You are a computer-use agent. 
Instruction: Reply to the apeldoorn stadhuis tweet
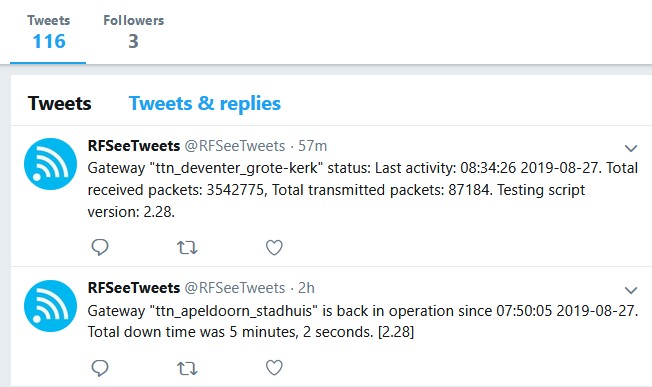click(x=100, y=368)
